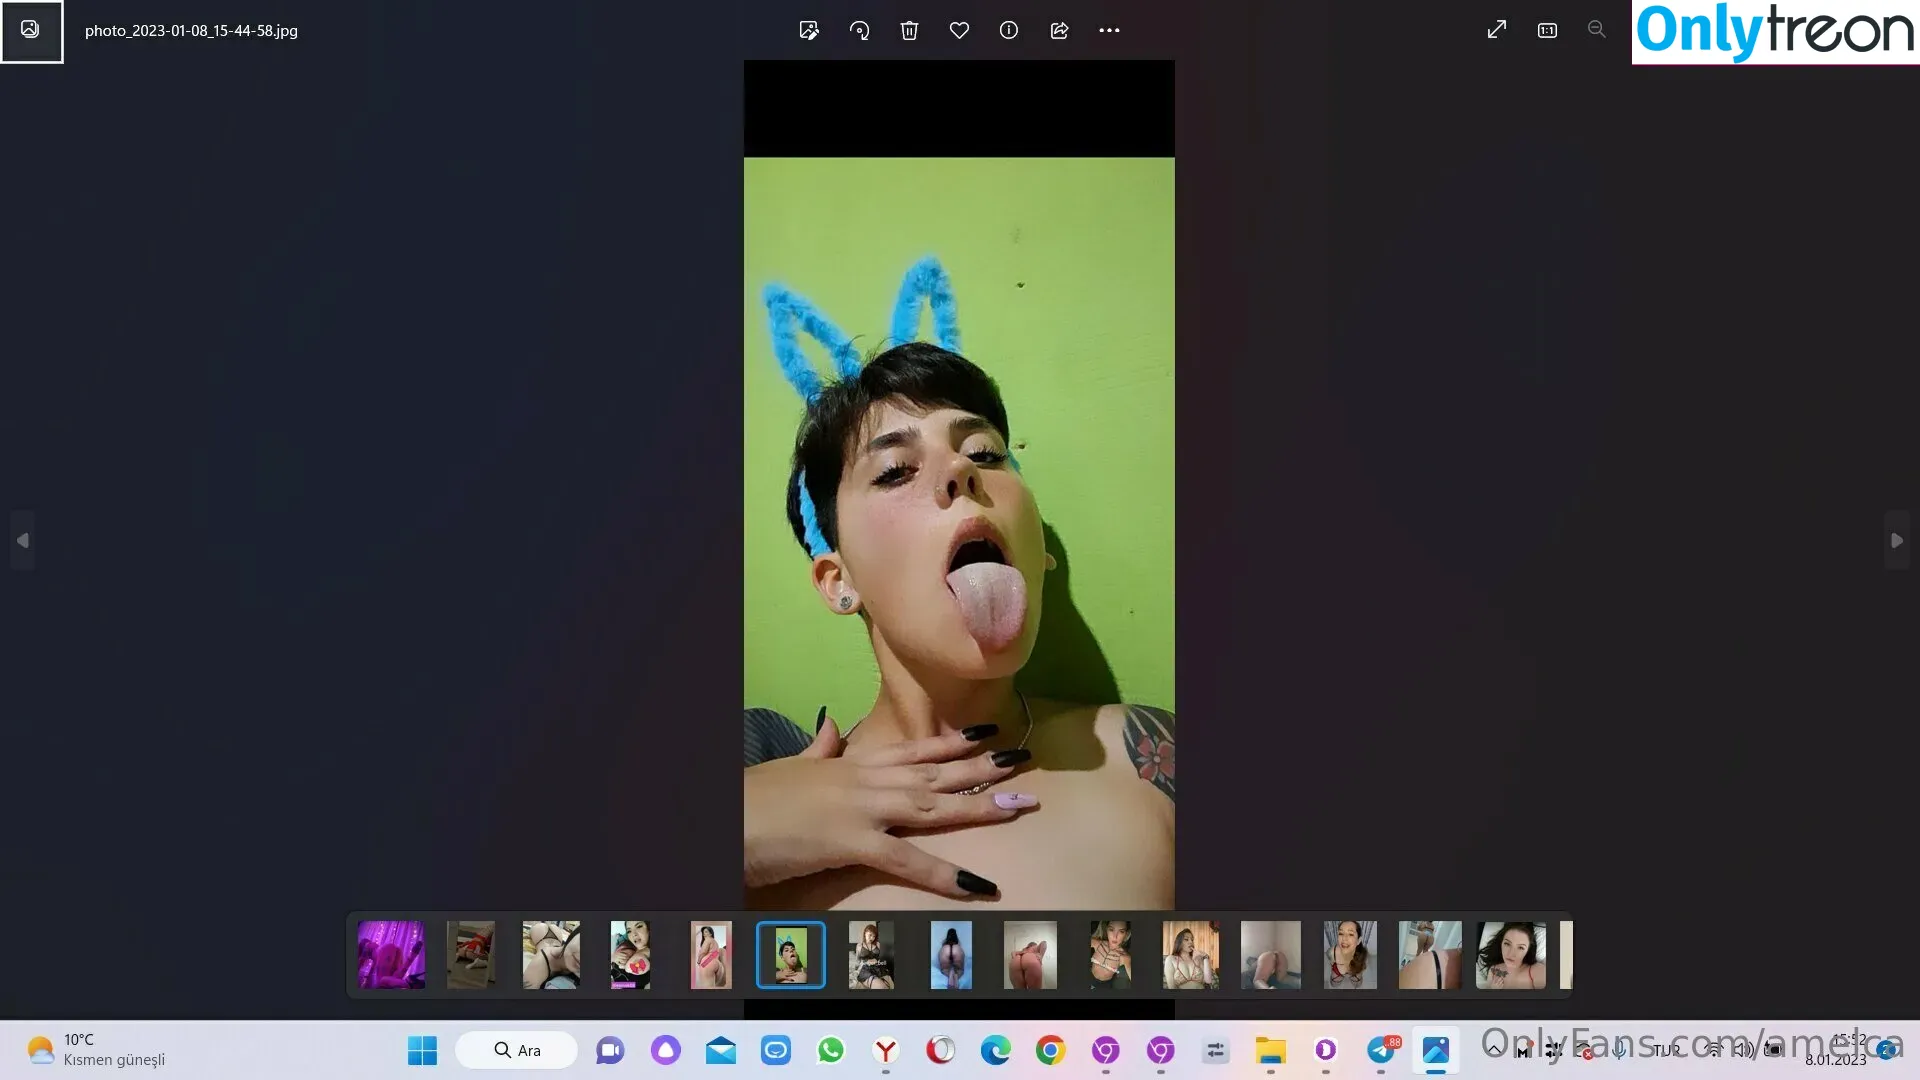Viewport: 1920px width, 1080px height.
Task: Open the image editor from the toolbar
Action: click(809, 30)
